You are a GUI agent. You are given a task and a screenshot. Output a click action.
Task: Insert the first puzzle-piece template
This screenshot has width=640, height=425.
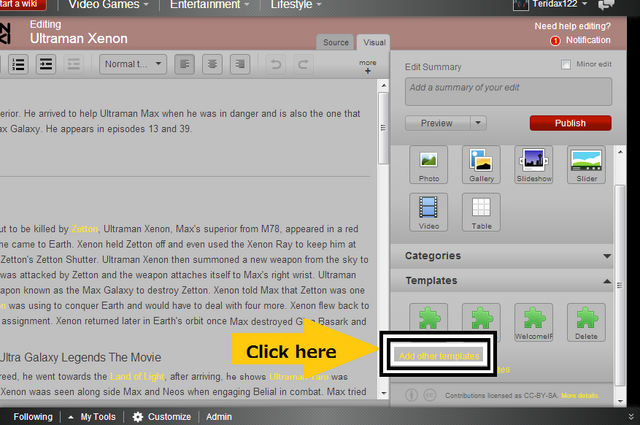pos(429,318)
